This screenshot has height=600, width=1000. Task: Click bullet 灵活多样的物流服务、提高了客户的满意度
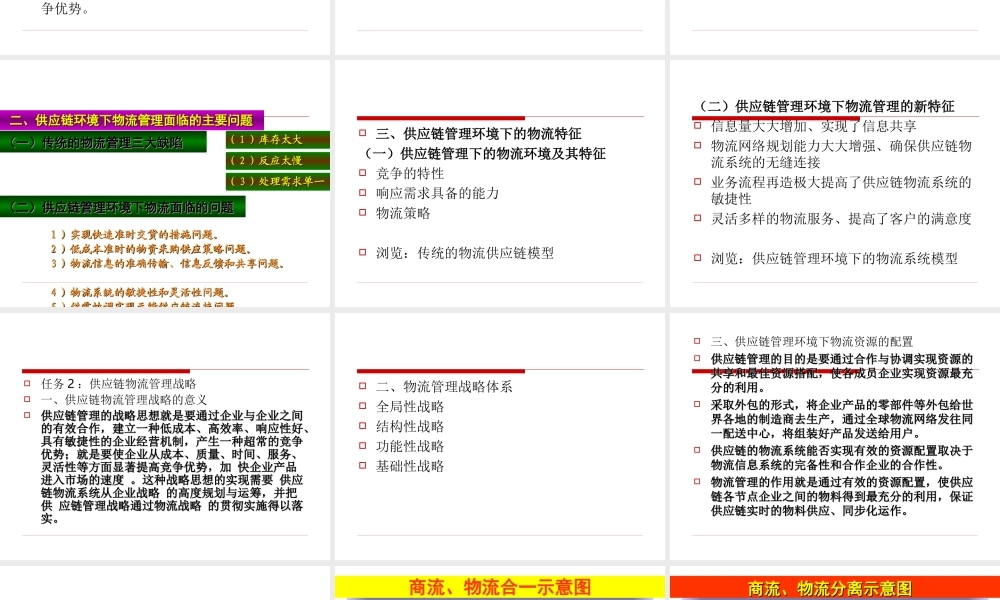[x=841, y=219]
